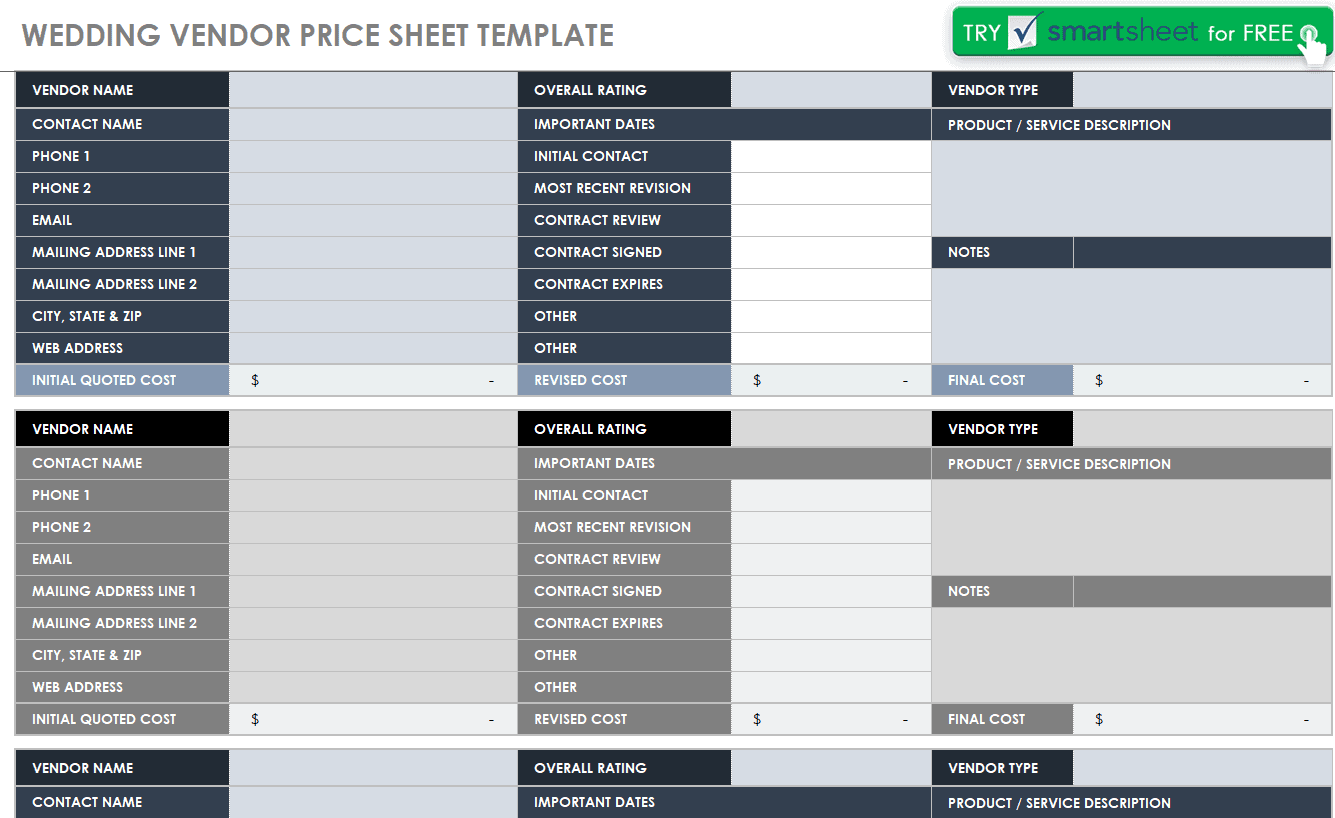Click Initial Quoted Cost amount cell in blue block

point(373,380)
